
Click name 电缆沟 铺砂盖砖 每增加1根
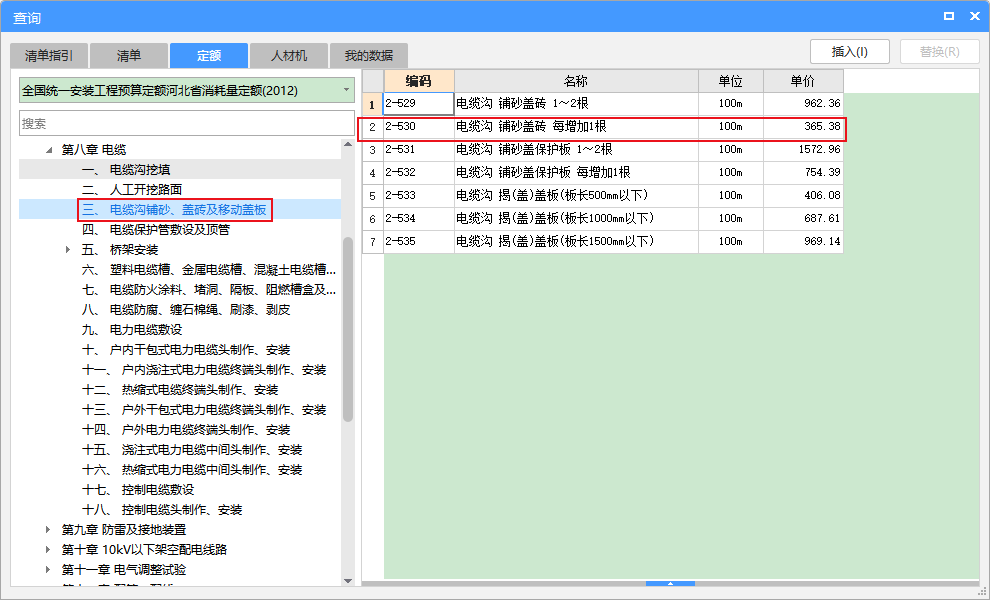(x=531, y=126)
